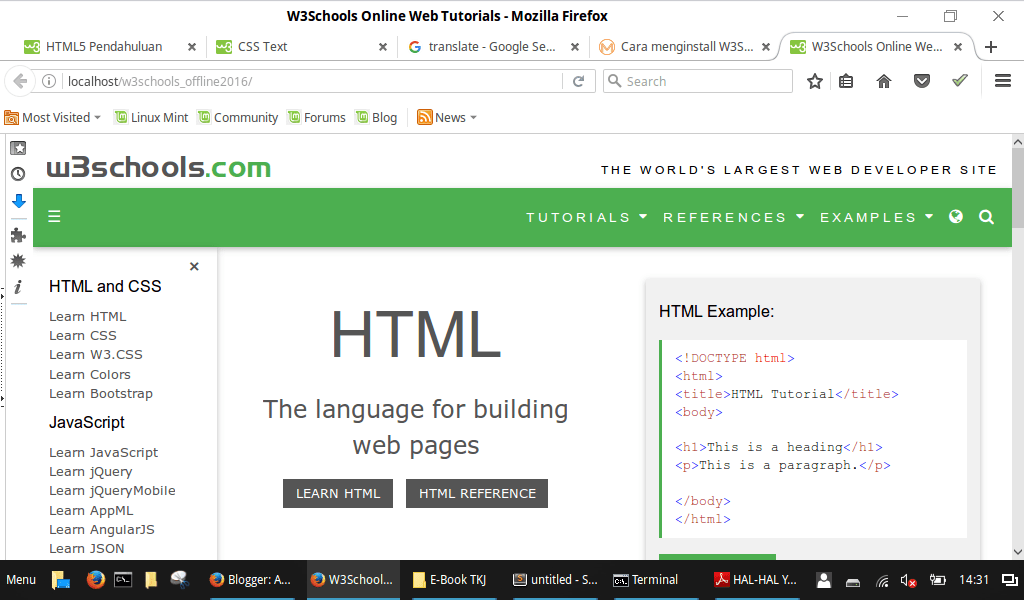Open add-ons puzzle icon in vertical toolbar
This screenshot has height=600, width=1024.
[18, 235]
